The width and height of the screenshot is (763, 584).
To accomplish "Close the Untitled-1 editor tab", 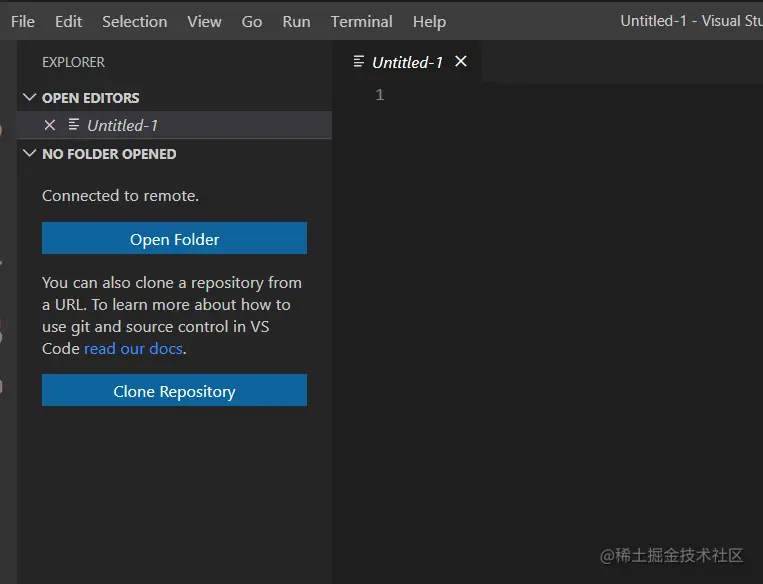I will coord(460,61).
